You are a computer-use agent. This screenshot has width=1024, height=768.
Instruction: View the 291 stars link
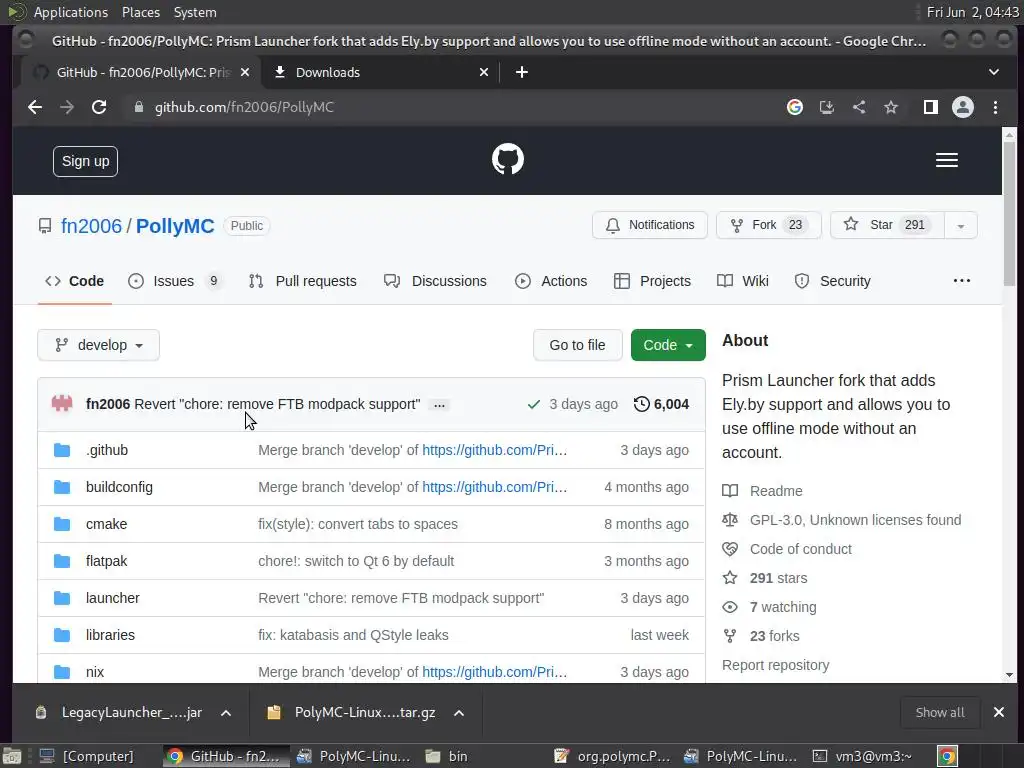[x=778, y=578]
